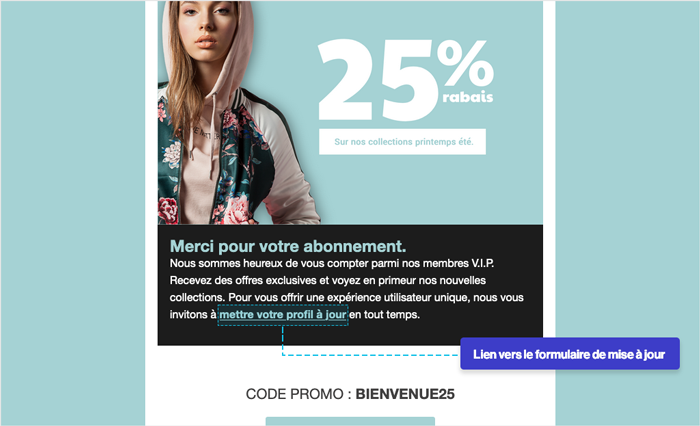700x426 pixels.
Task: Open the 'mettre votre profil à jour' link
Action: click(283, 315)
